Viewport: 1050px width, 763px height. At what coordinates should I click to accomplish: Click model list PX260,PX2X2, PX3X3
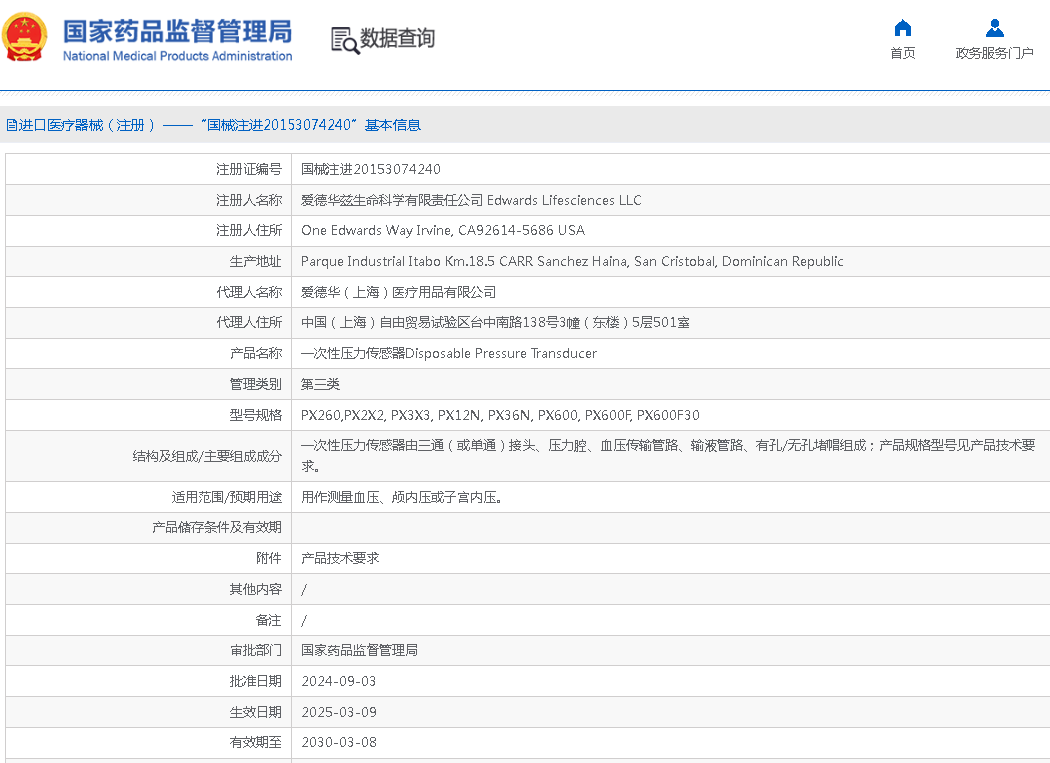pos(500,415)
